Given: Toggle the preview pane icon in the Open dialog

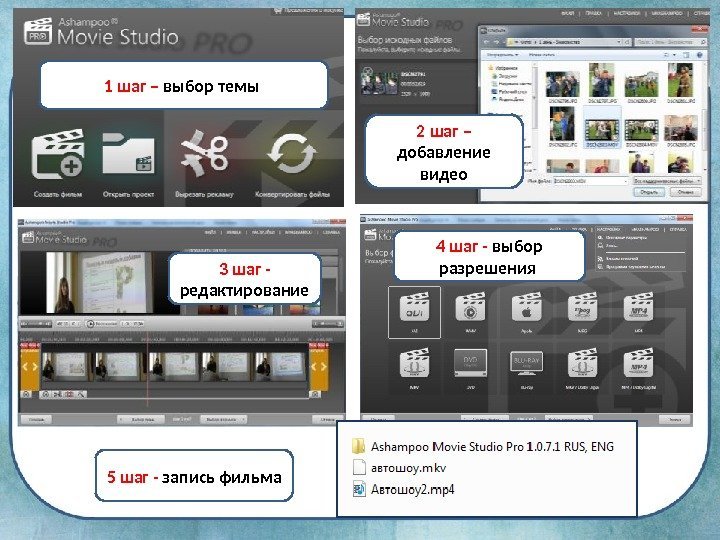Looking at the screenshot, I should click(x=686, y=55).
